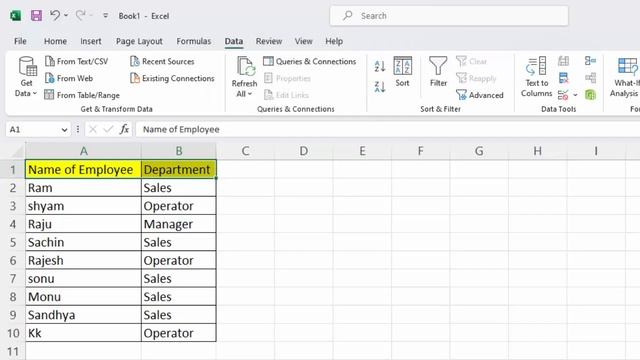Open the File menu

click(x=20, y=41)
